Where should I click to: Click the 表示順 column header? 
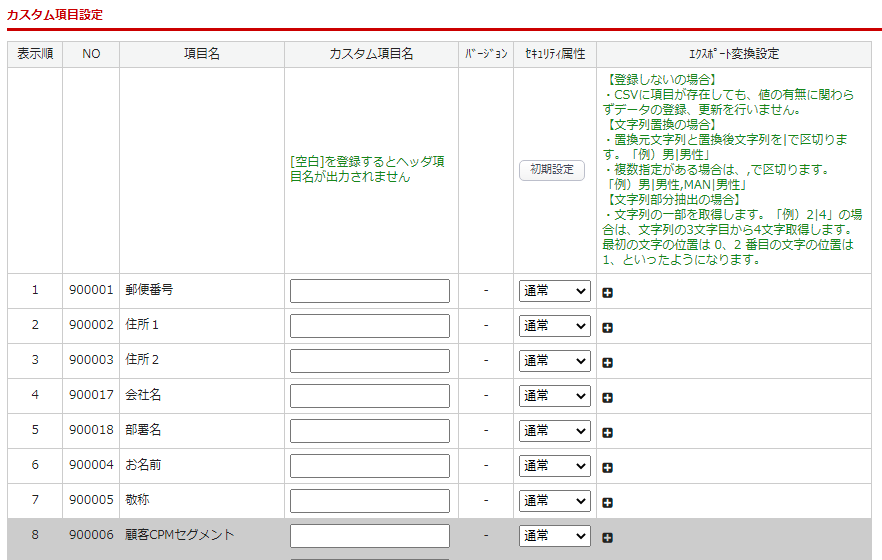click(x=35, y=54)
